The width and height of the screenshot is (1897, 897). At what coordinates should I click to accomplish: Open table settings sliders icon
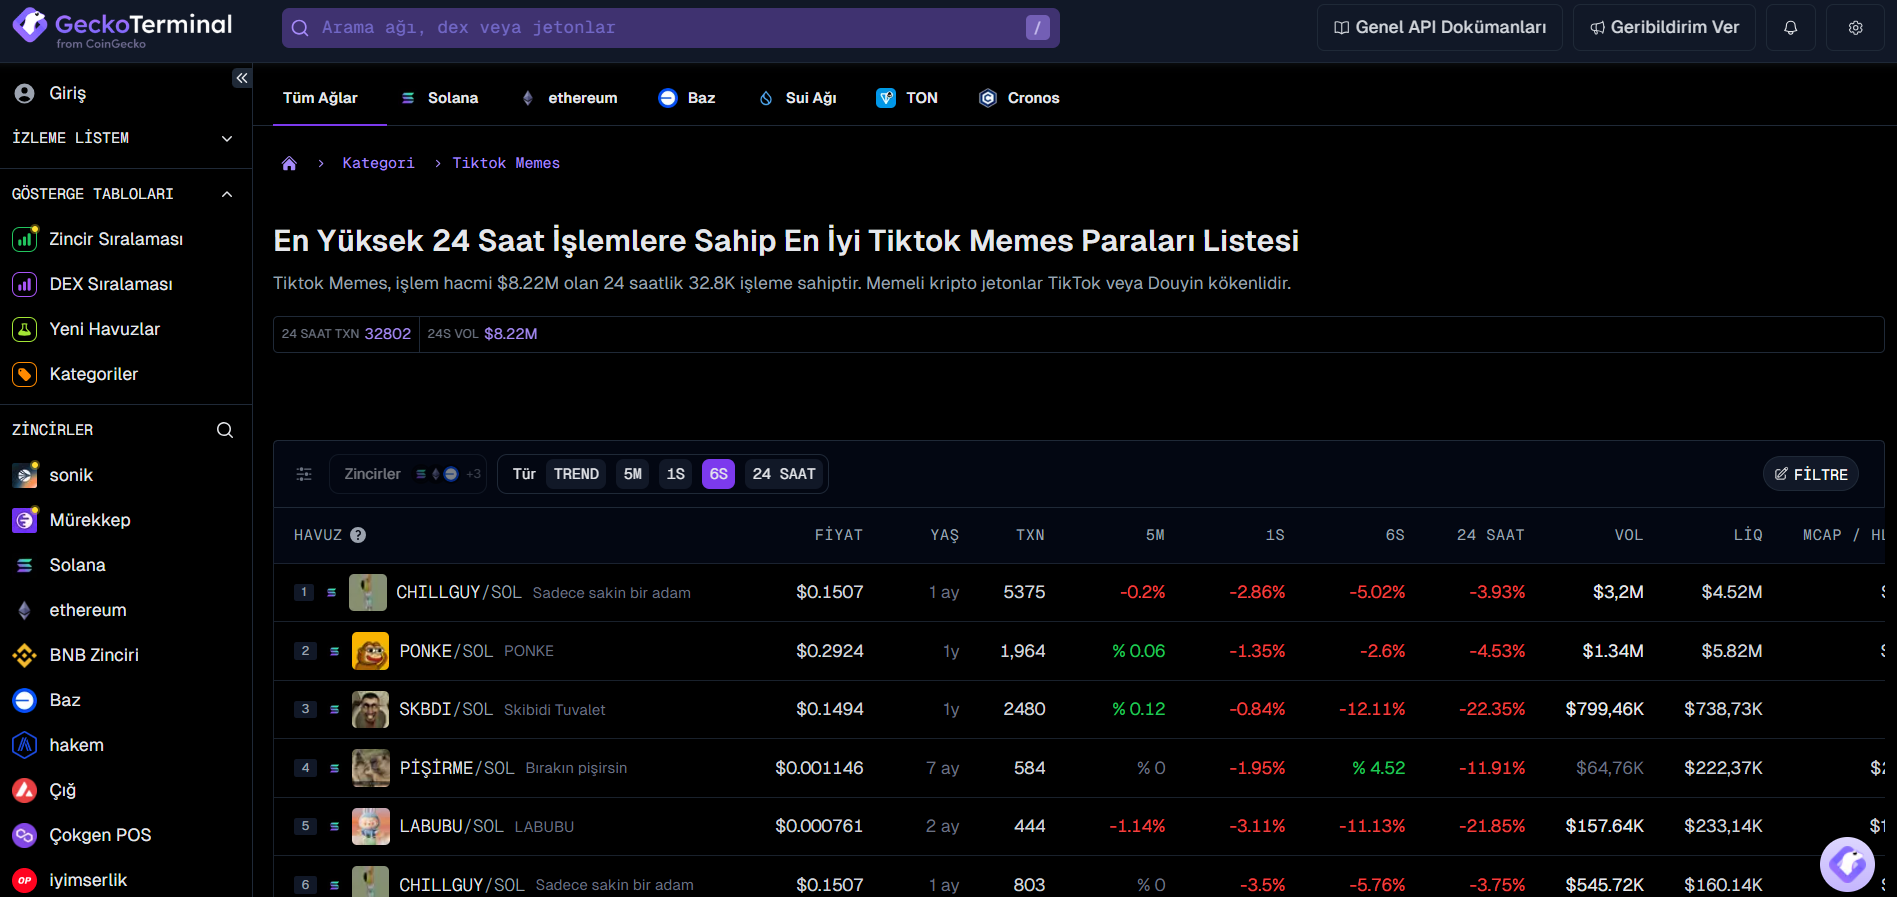click(x=304, y=474)
